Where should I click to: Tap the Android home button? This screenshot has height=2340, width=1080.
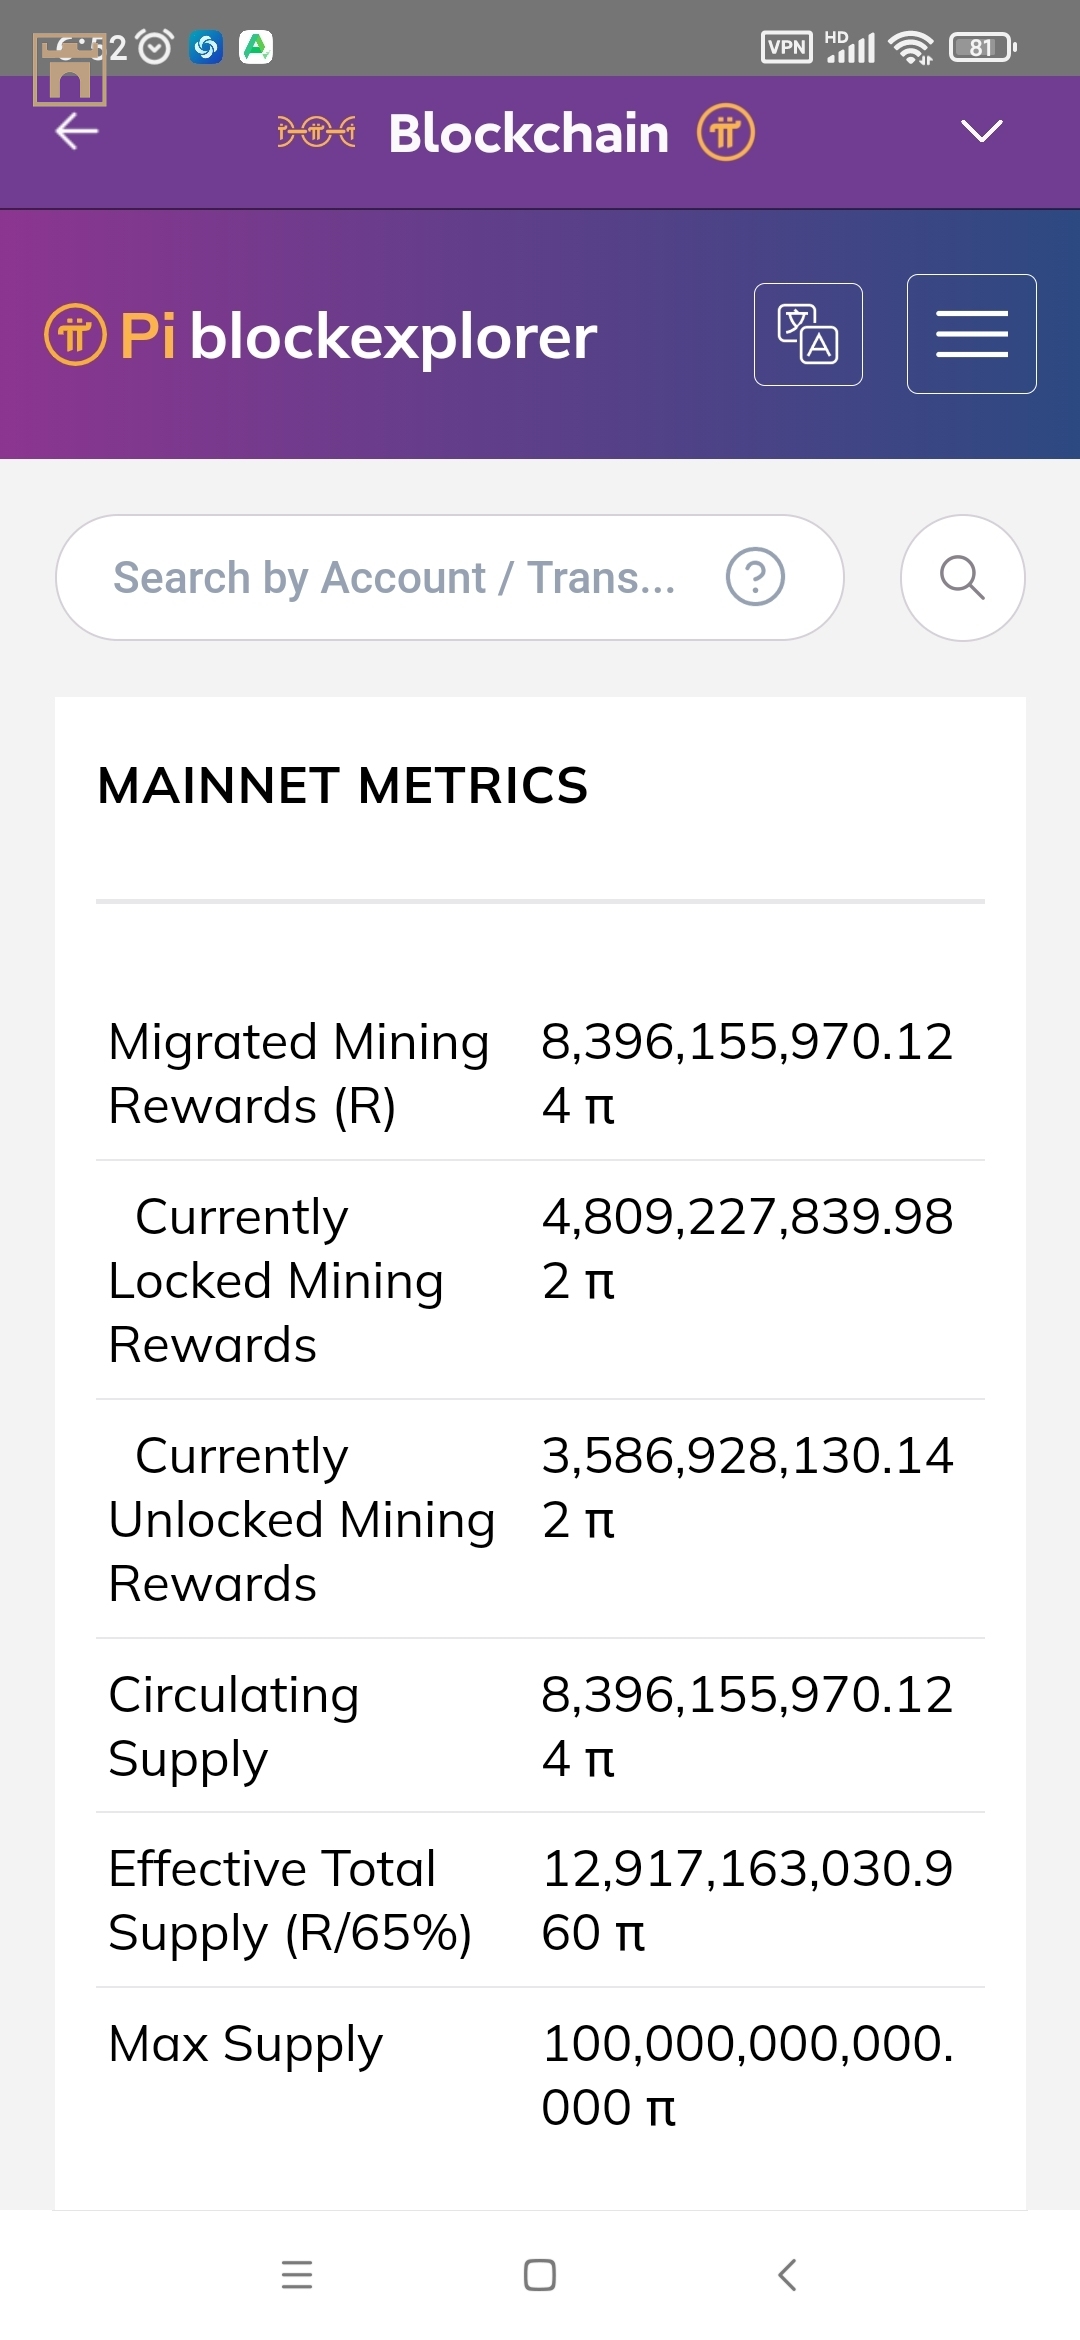tap(540, 2275)
